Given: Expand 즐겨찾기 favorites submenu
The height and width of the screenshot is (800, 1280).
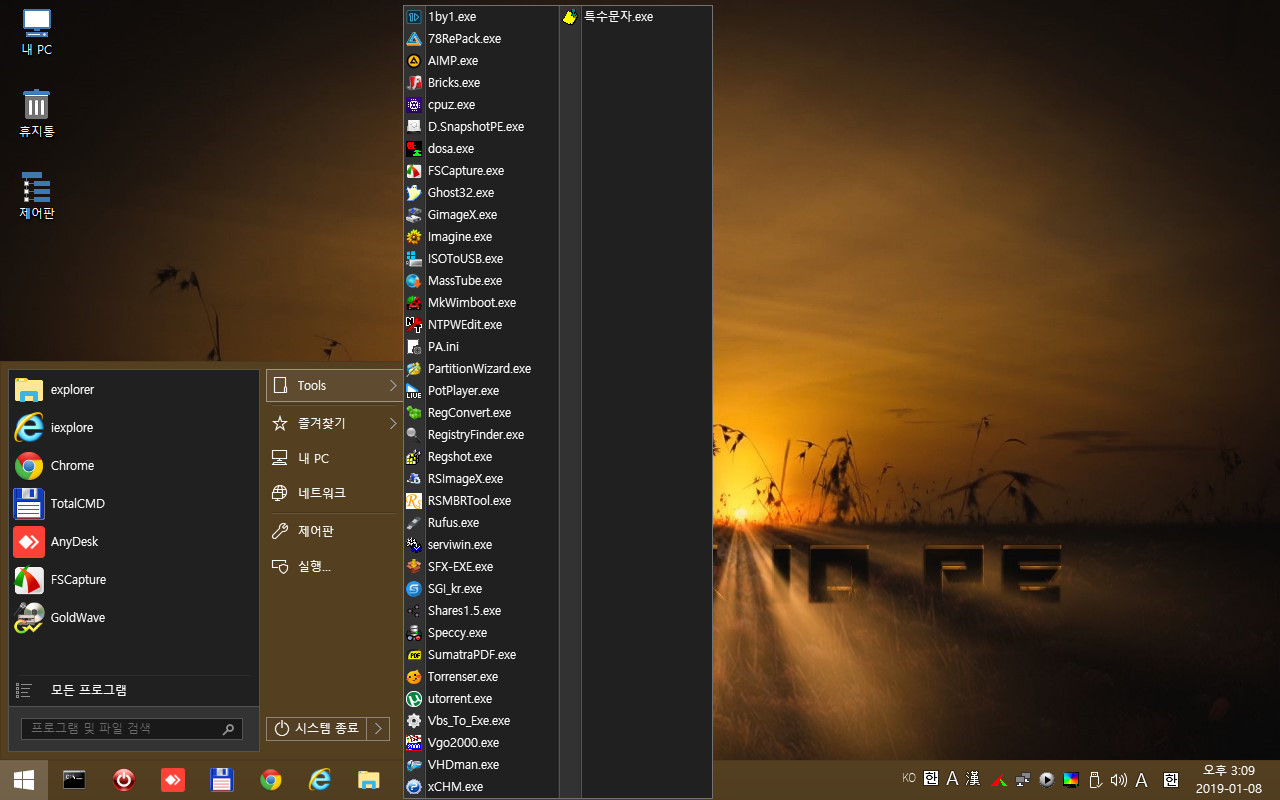Looking at the screenshot, I should tap(334, 423).
